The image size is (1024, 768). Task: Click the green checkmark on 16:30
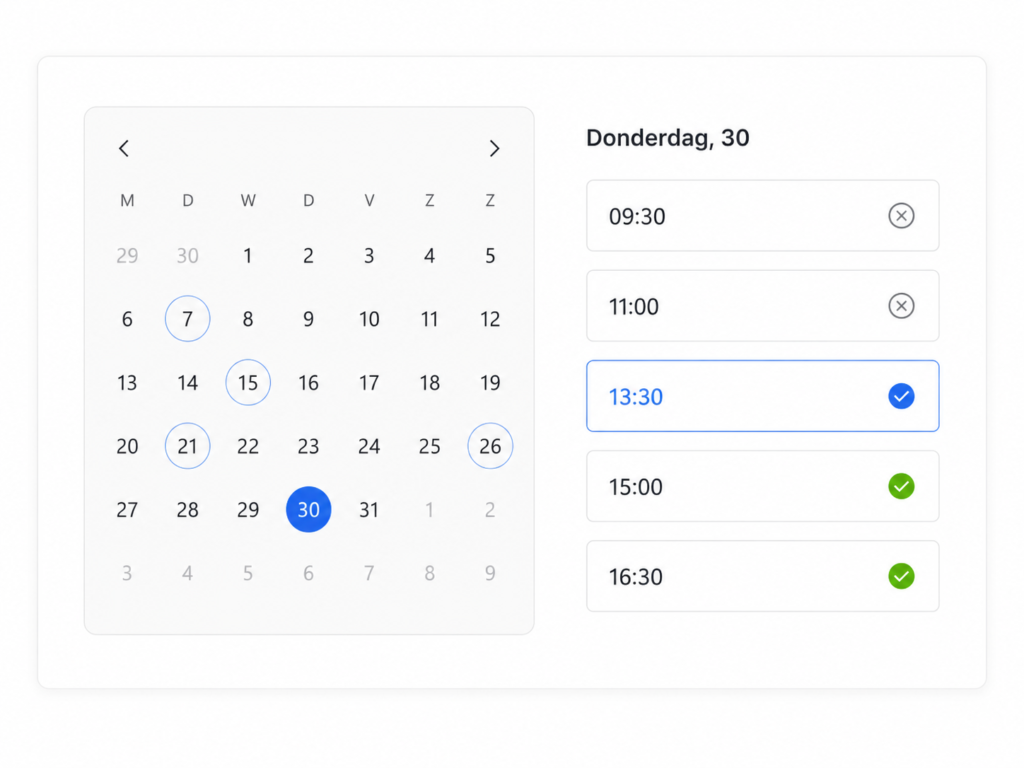(901, 576)
